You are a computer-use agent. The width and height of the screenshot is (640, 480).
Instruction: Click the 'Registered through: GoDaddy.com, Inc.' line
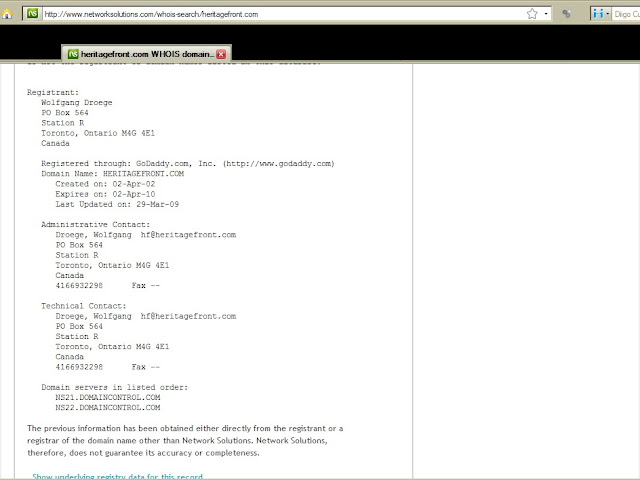[x=188, y=164]
